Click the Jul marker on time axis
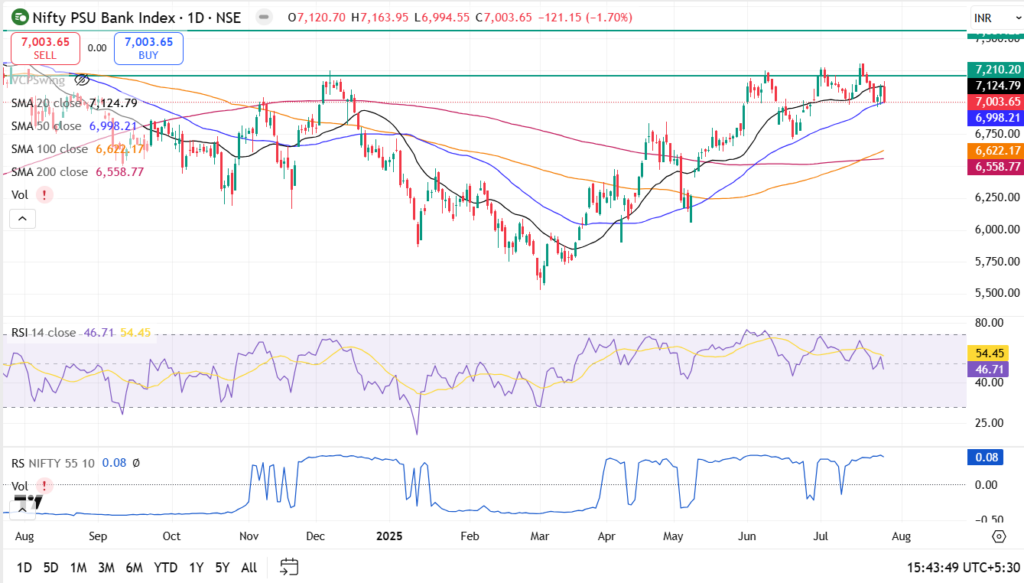The image size is (1024, 583). pos(820,536)
